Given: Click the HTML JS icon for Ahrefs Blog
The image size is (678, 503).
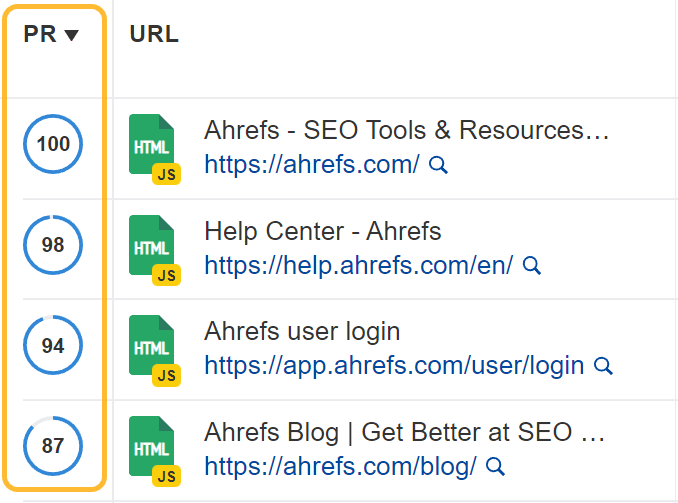Looking at the screenshot, I should 153,450.
